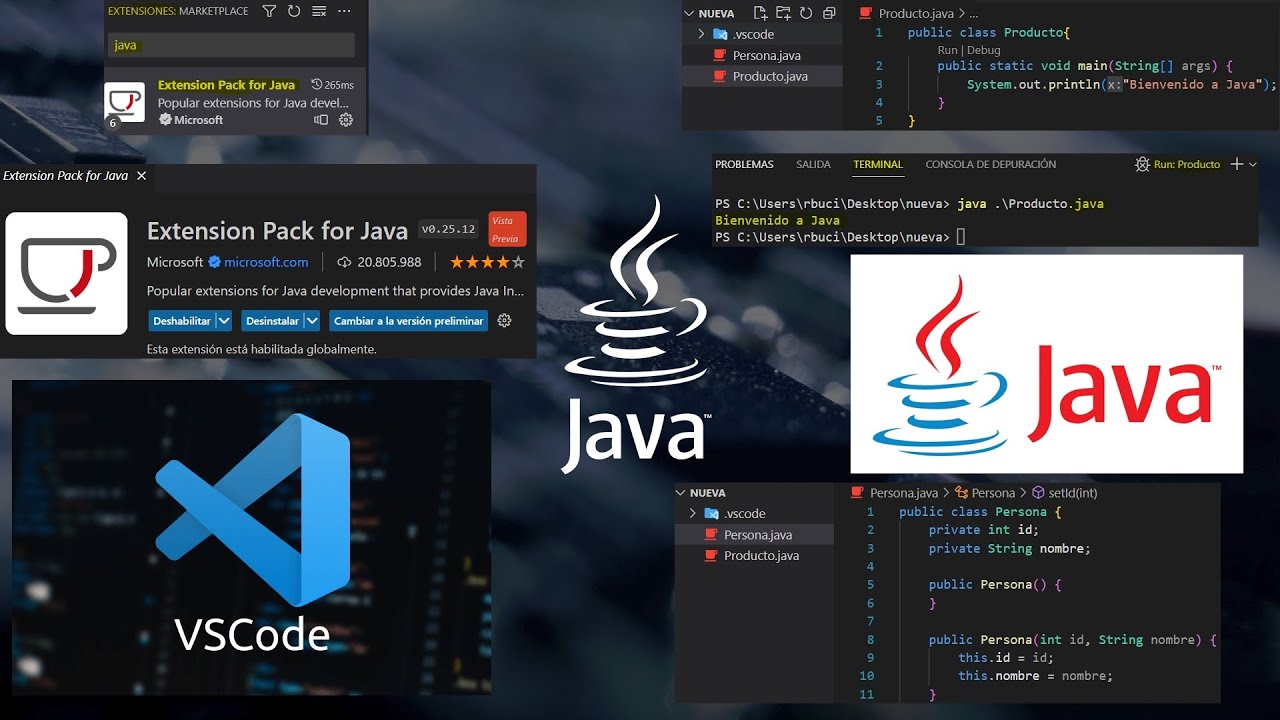The image size is (1280, 720).
Task: Click the New File icon in the explorer header
Action: click(x=761, y=13)
